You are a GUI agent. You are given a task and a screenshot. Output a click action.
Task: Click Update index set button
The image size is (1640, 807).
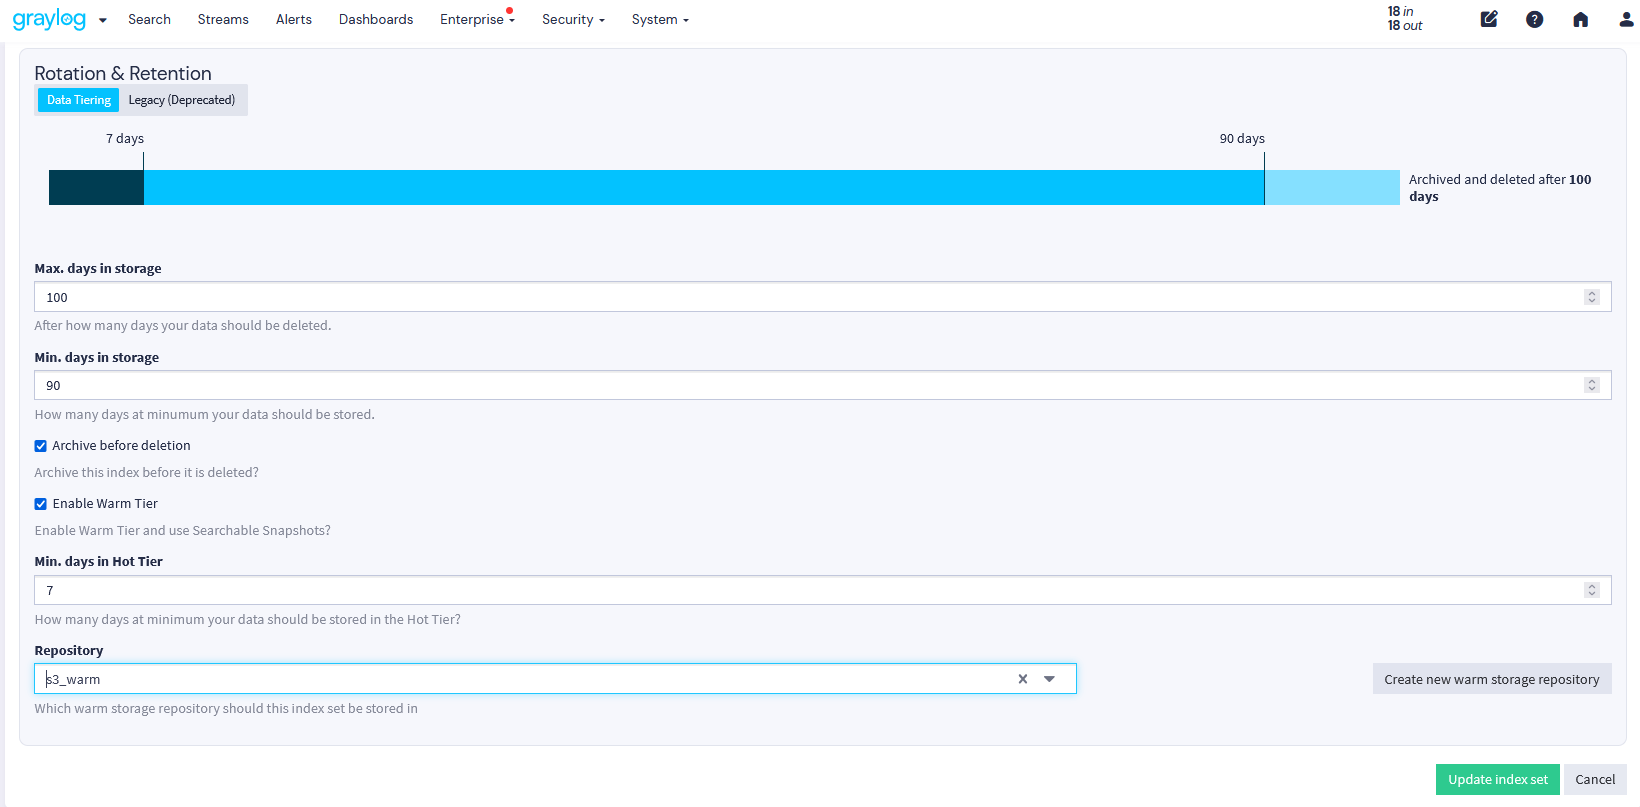click(1497, 780)
